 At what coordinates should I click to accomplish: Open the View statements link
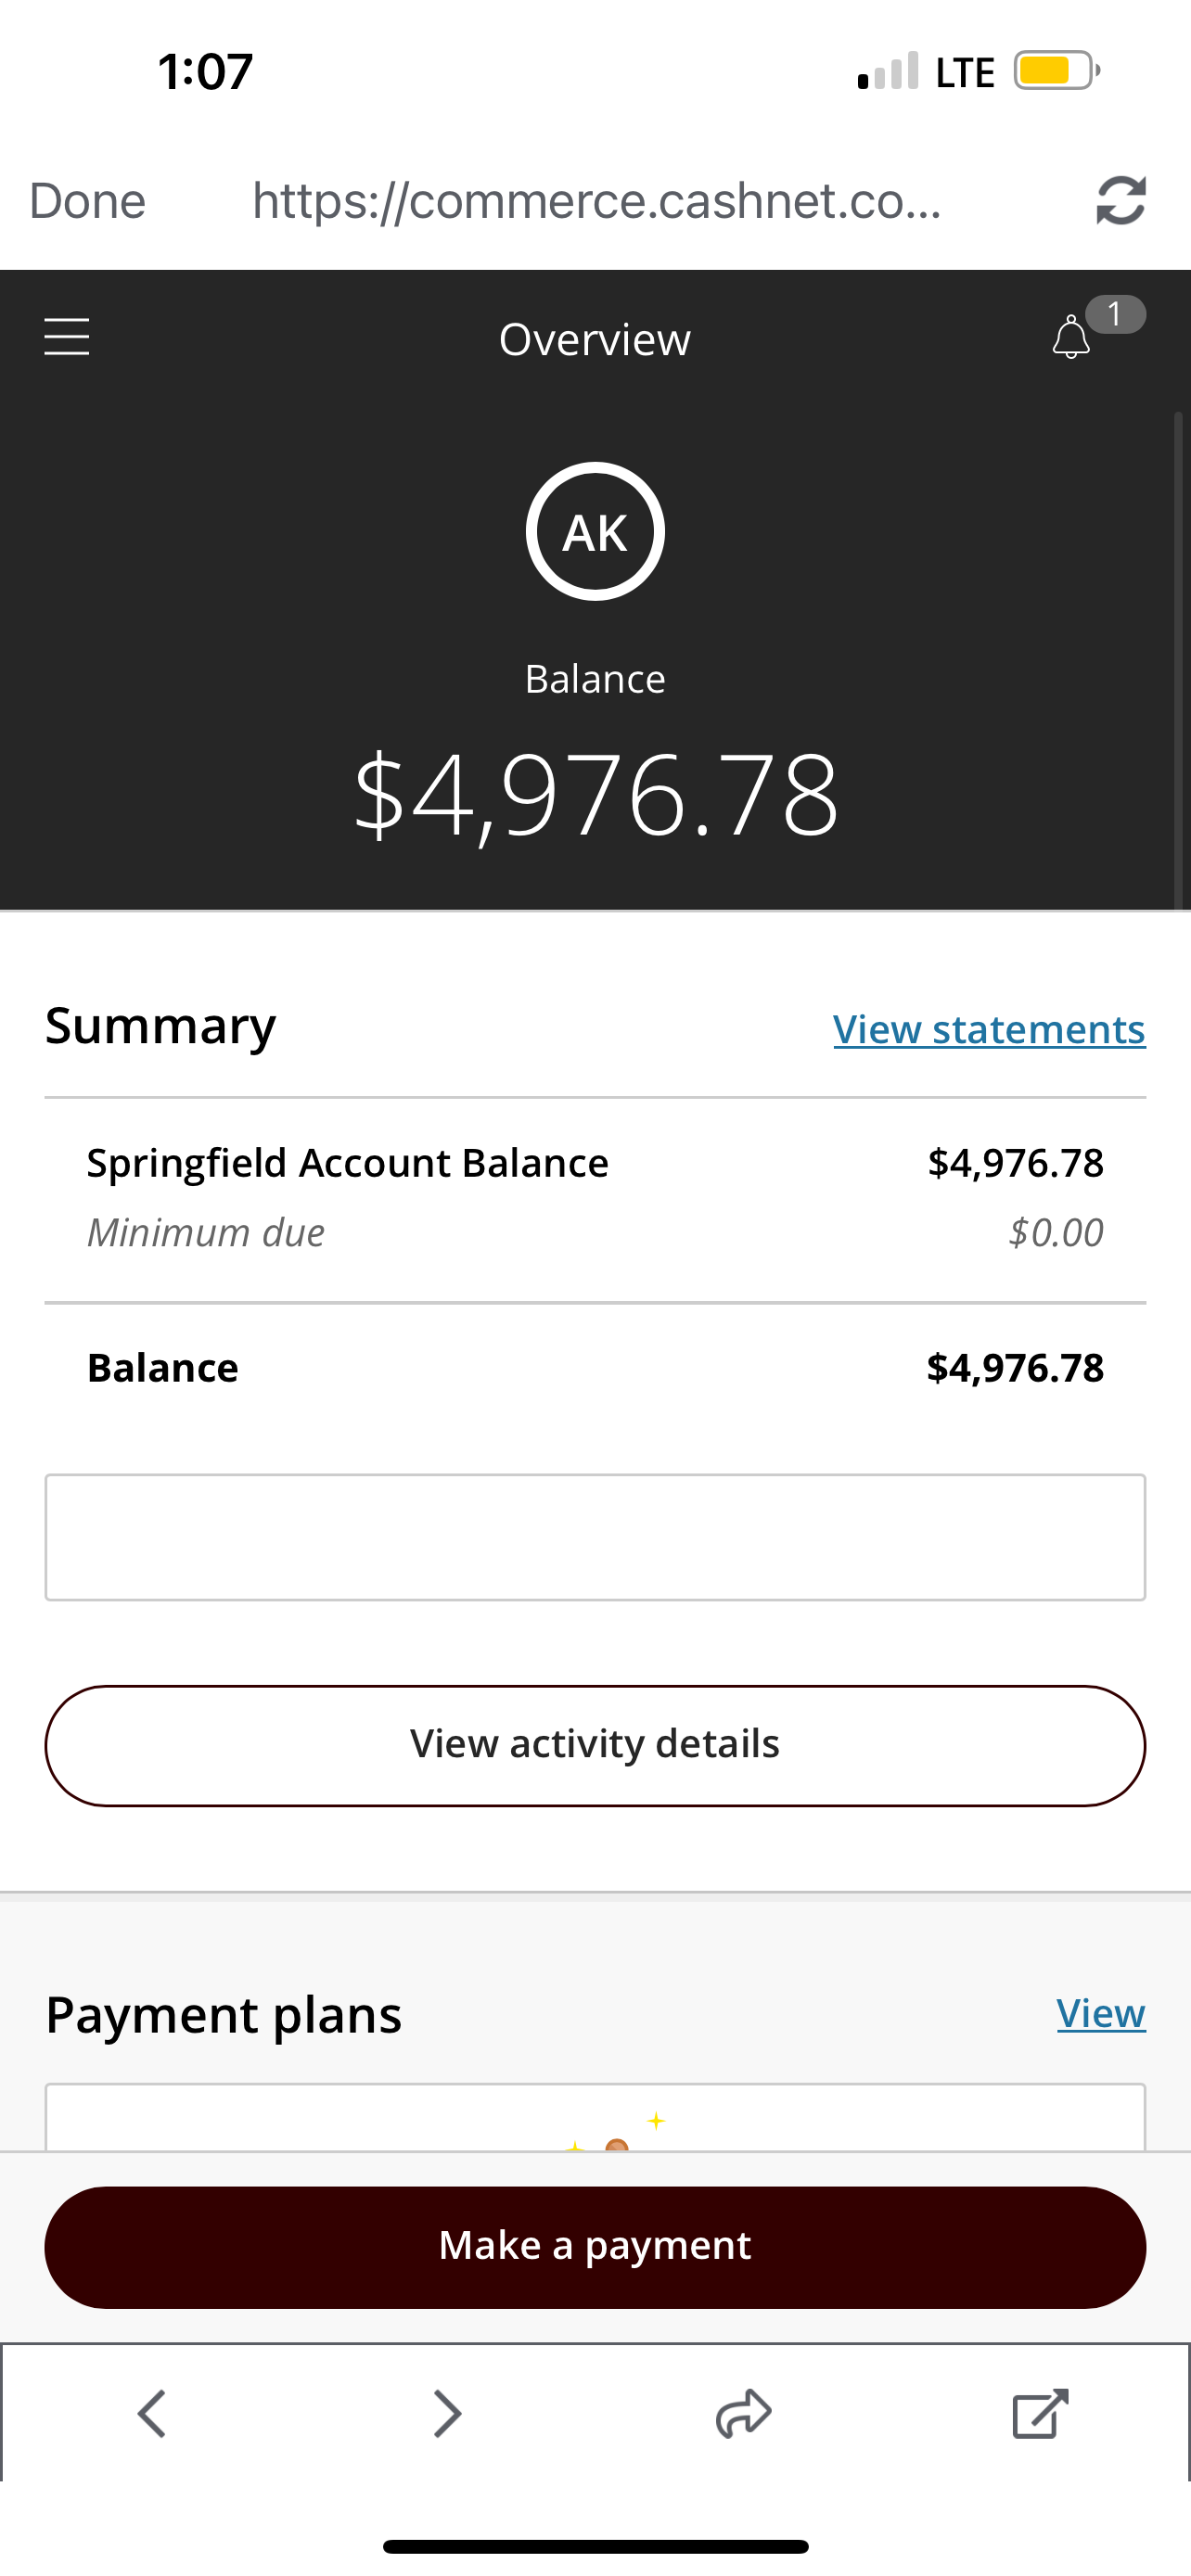pyautogui.click(x=989, y=1029)
